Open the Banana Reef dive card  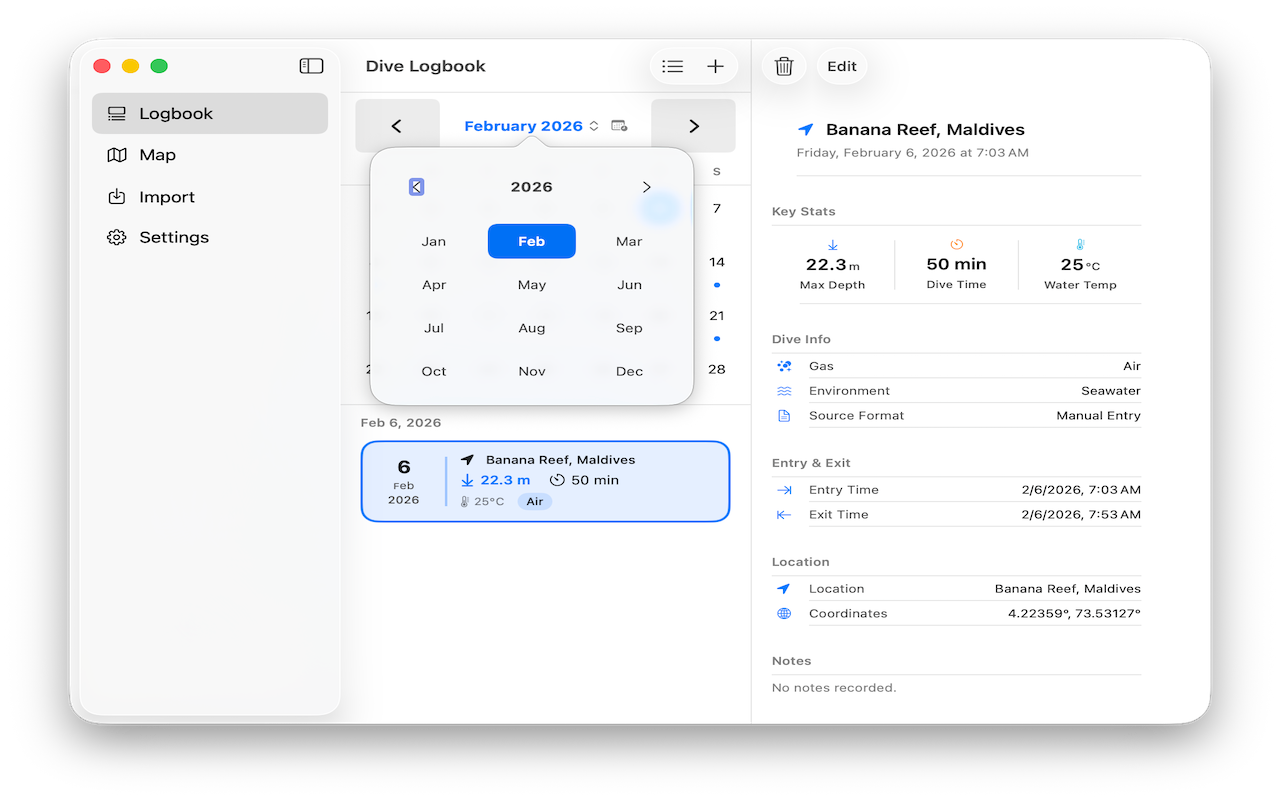pos(545,481)
